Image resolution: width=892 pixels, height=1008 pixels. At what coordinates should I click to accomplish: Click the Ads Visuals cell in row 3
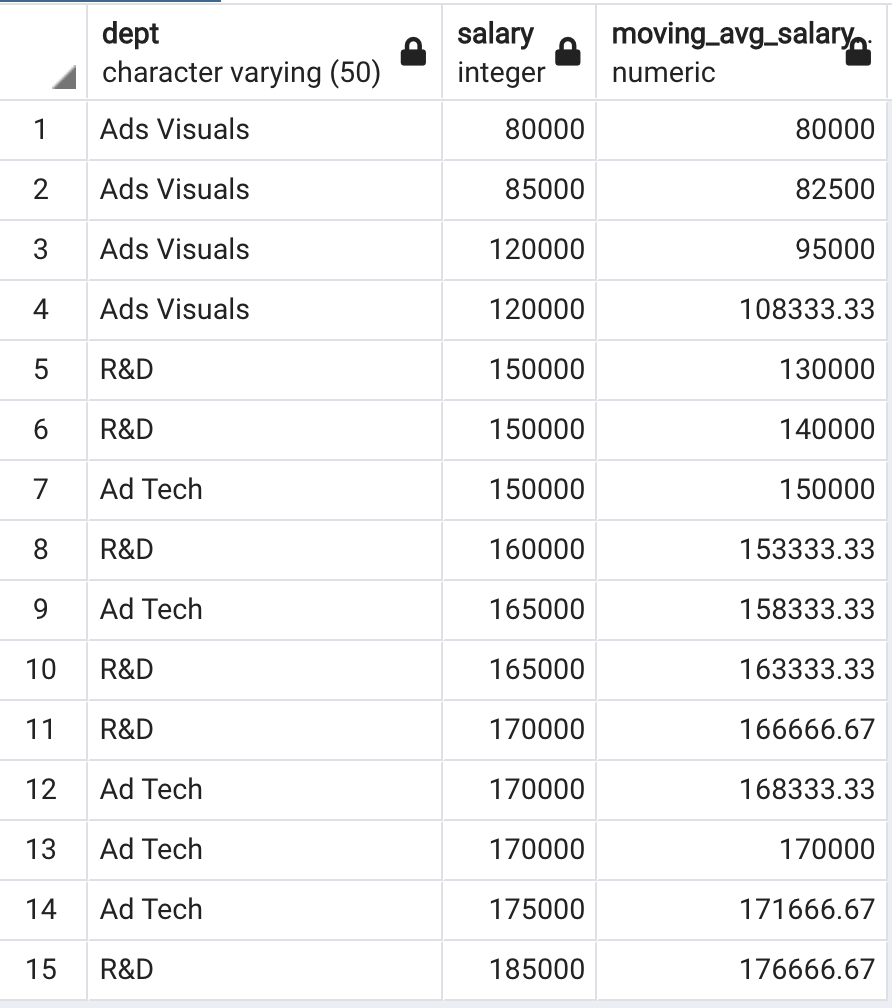tap(264, 249)
